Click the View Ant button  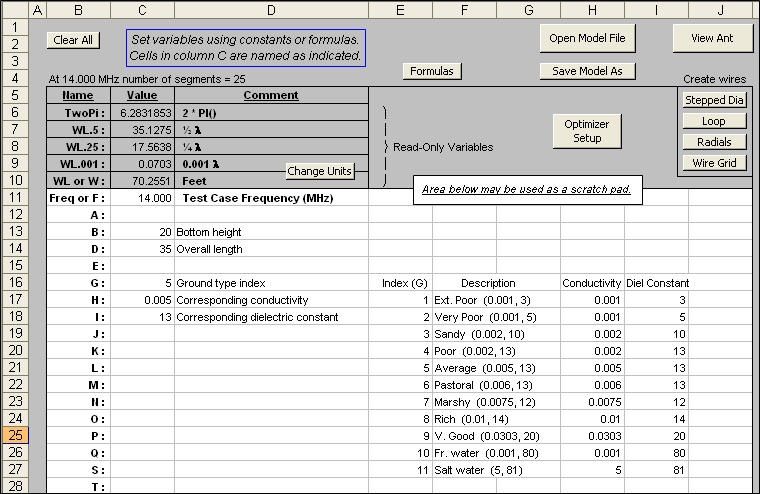pyautogui.click(x=712, y=38)
